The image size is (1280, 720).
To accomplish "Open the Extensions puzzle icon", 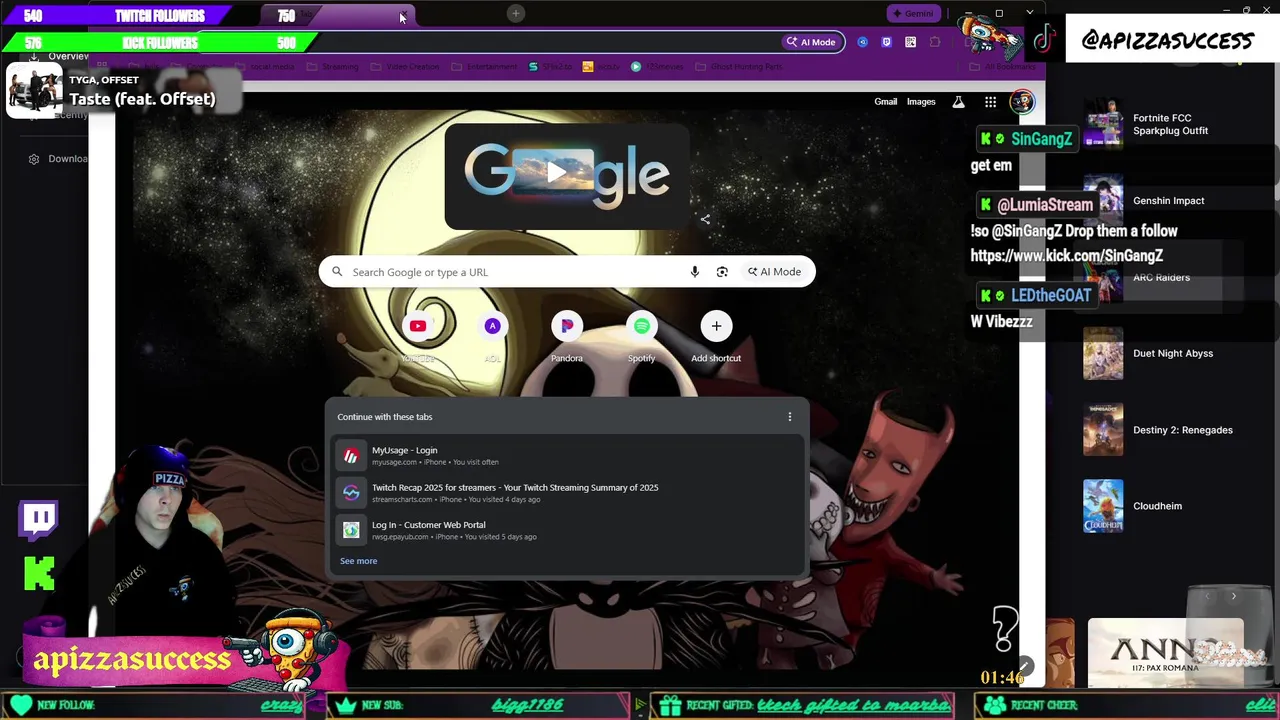I will (935, 42).
